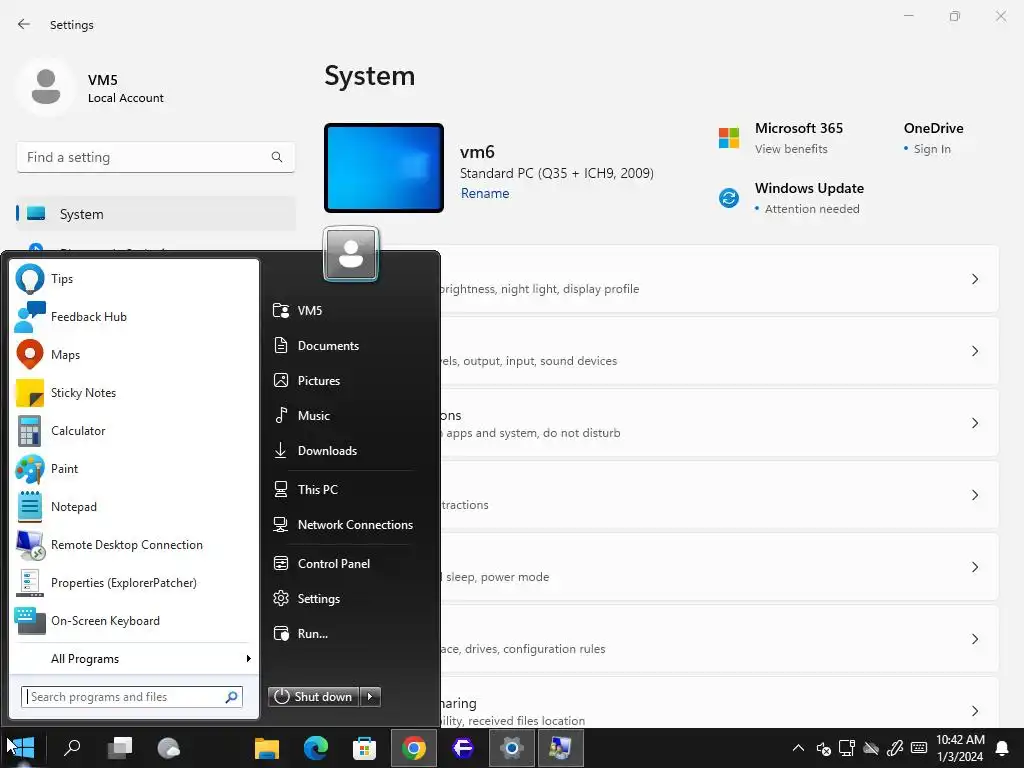This screenshot has width=1024, height=768.
Task: Click the Windows Start button
Action: pos(21,748)
